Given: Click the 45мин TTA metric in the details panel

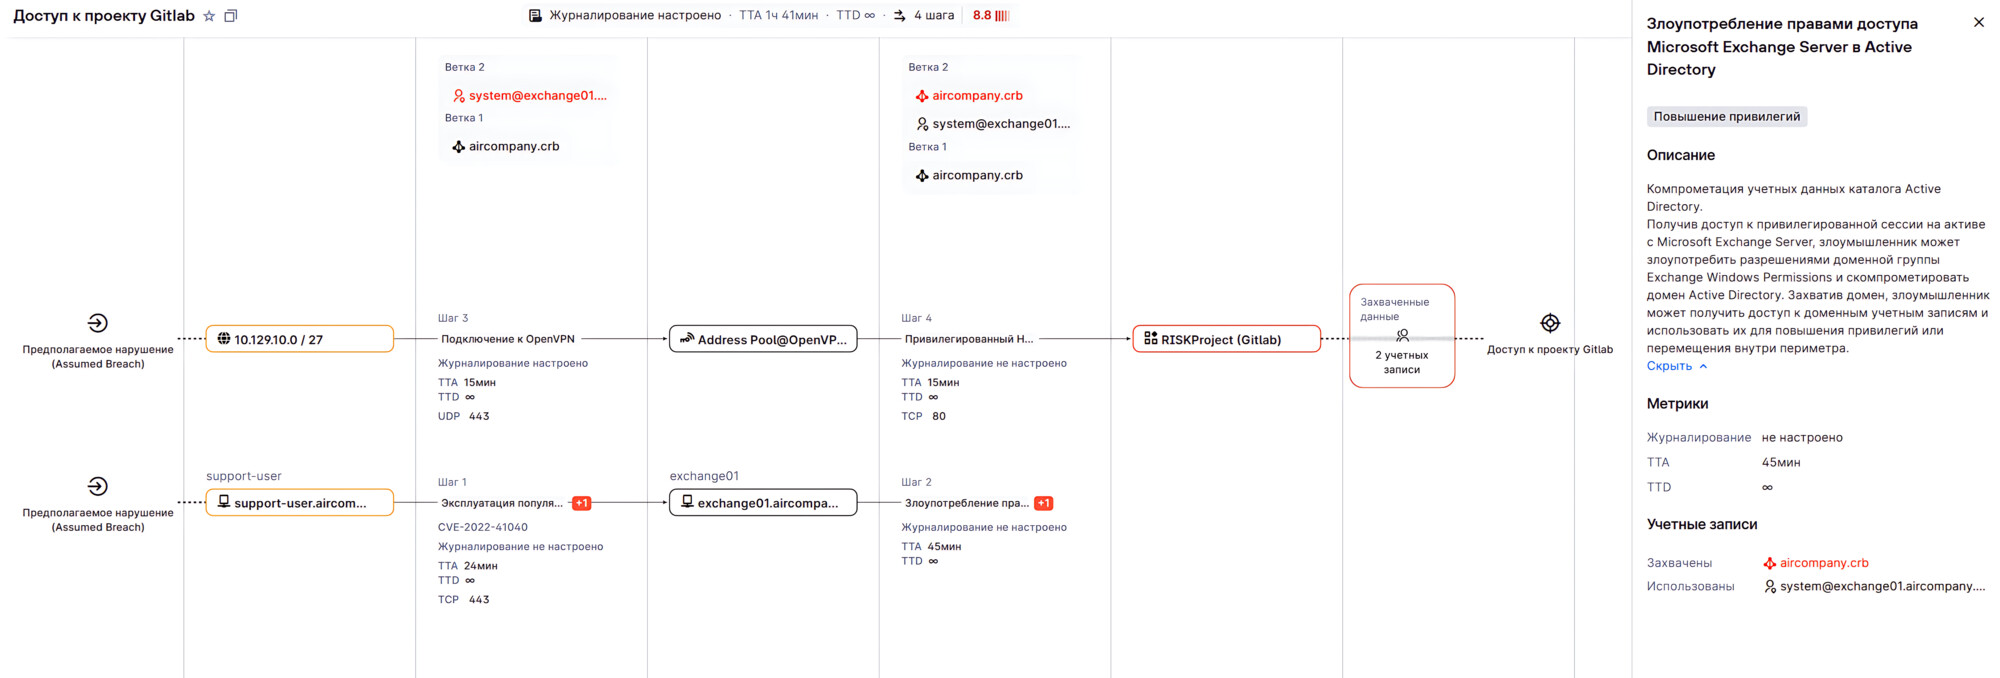Looking at the screenshot, I should click(1781, 463).
